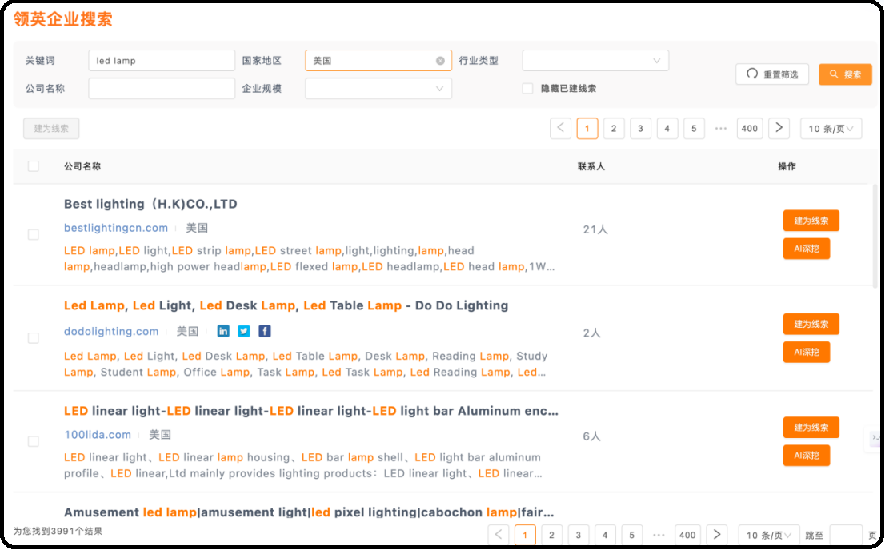The height and width of the screenshot is (551, 885).
Task: Toggle select-all checkbox in table header
Action: (x=33, y=166)
